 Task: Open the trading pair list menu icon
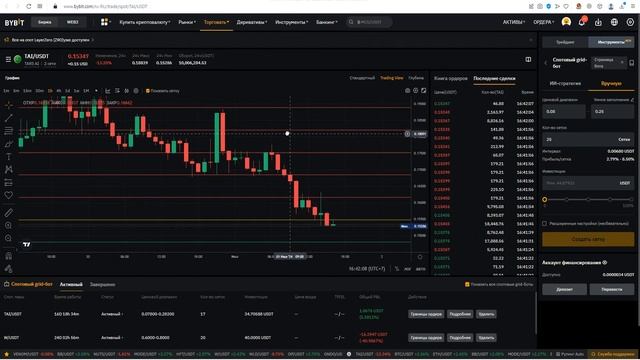(8, 60)
